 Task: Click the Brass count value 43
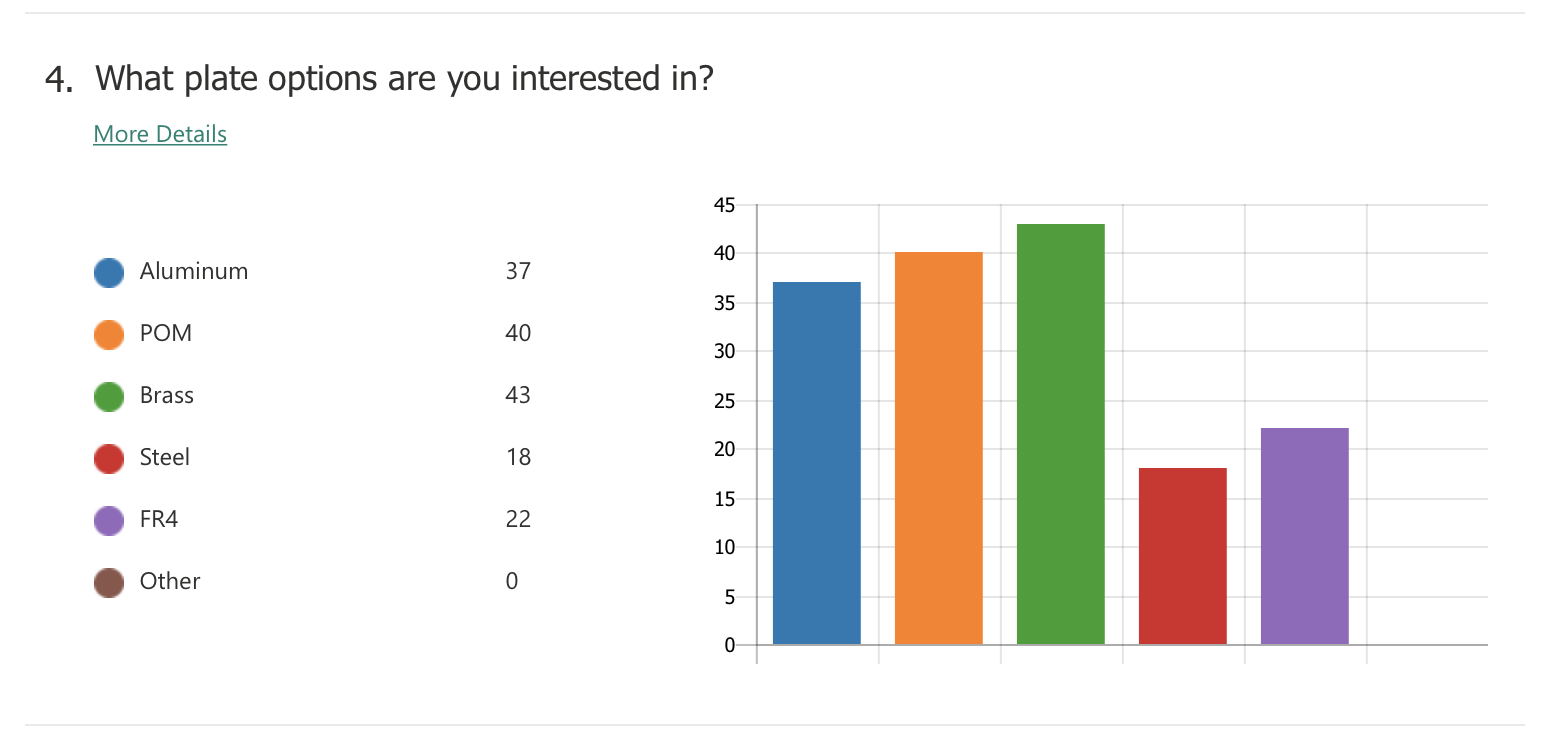click(x=518, y=395)
